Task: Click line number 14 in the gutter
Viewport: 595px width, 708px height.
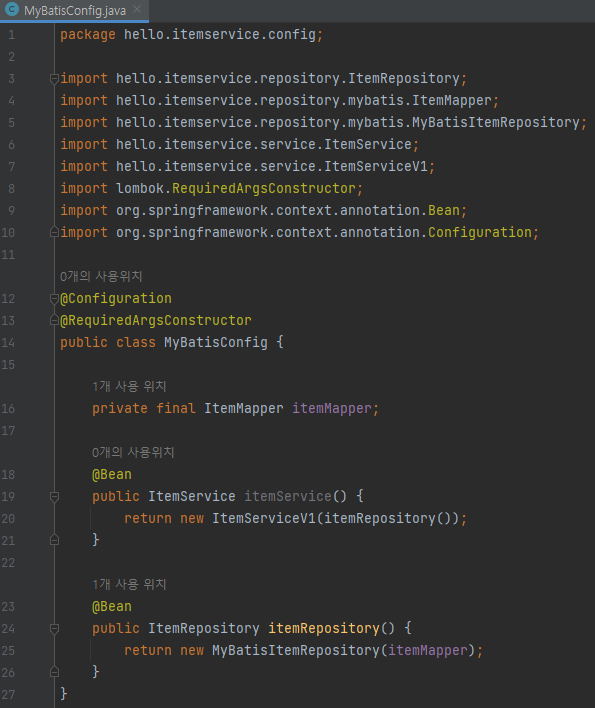Action: (x=8, y=343)
